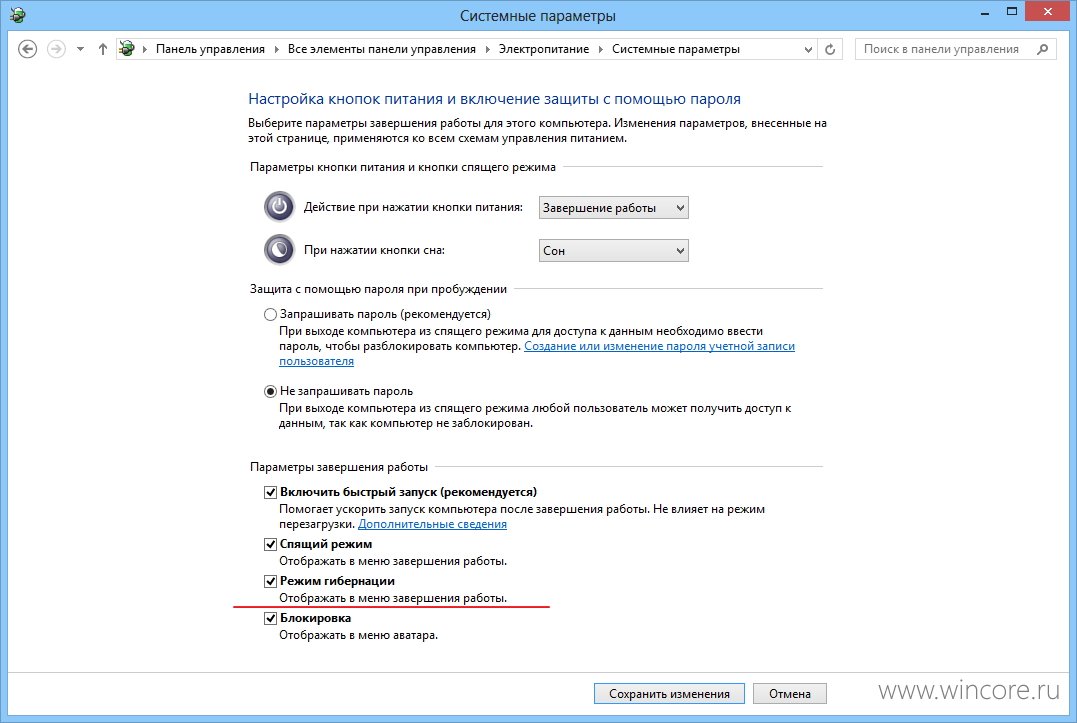Refresh the page with the refresh button

point(830,49)
